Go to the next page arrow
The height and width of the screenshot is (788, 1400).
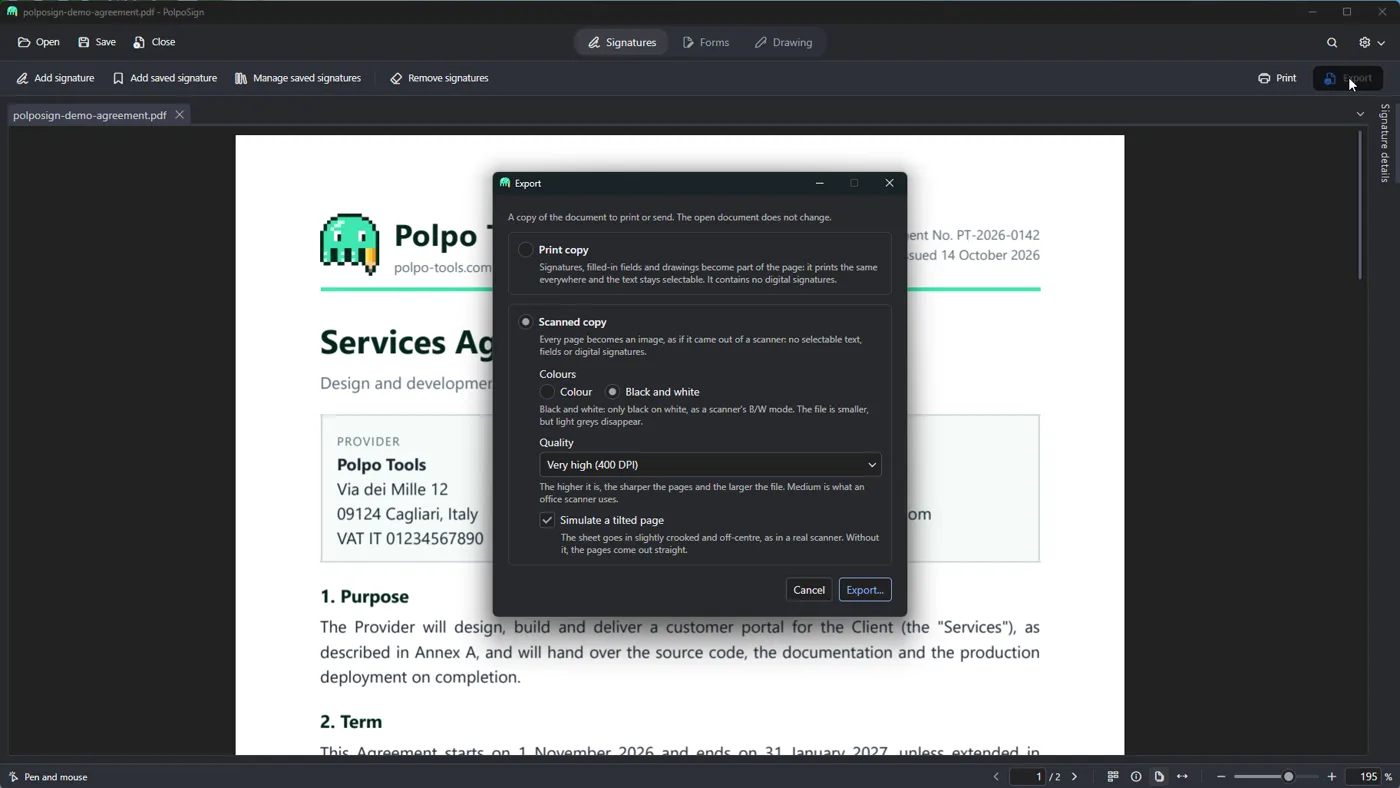1075,777
